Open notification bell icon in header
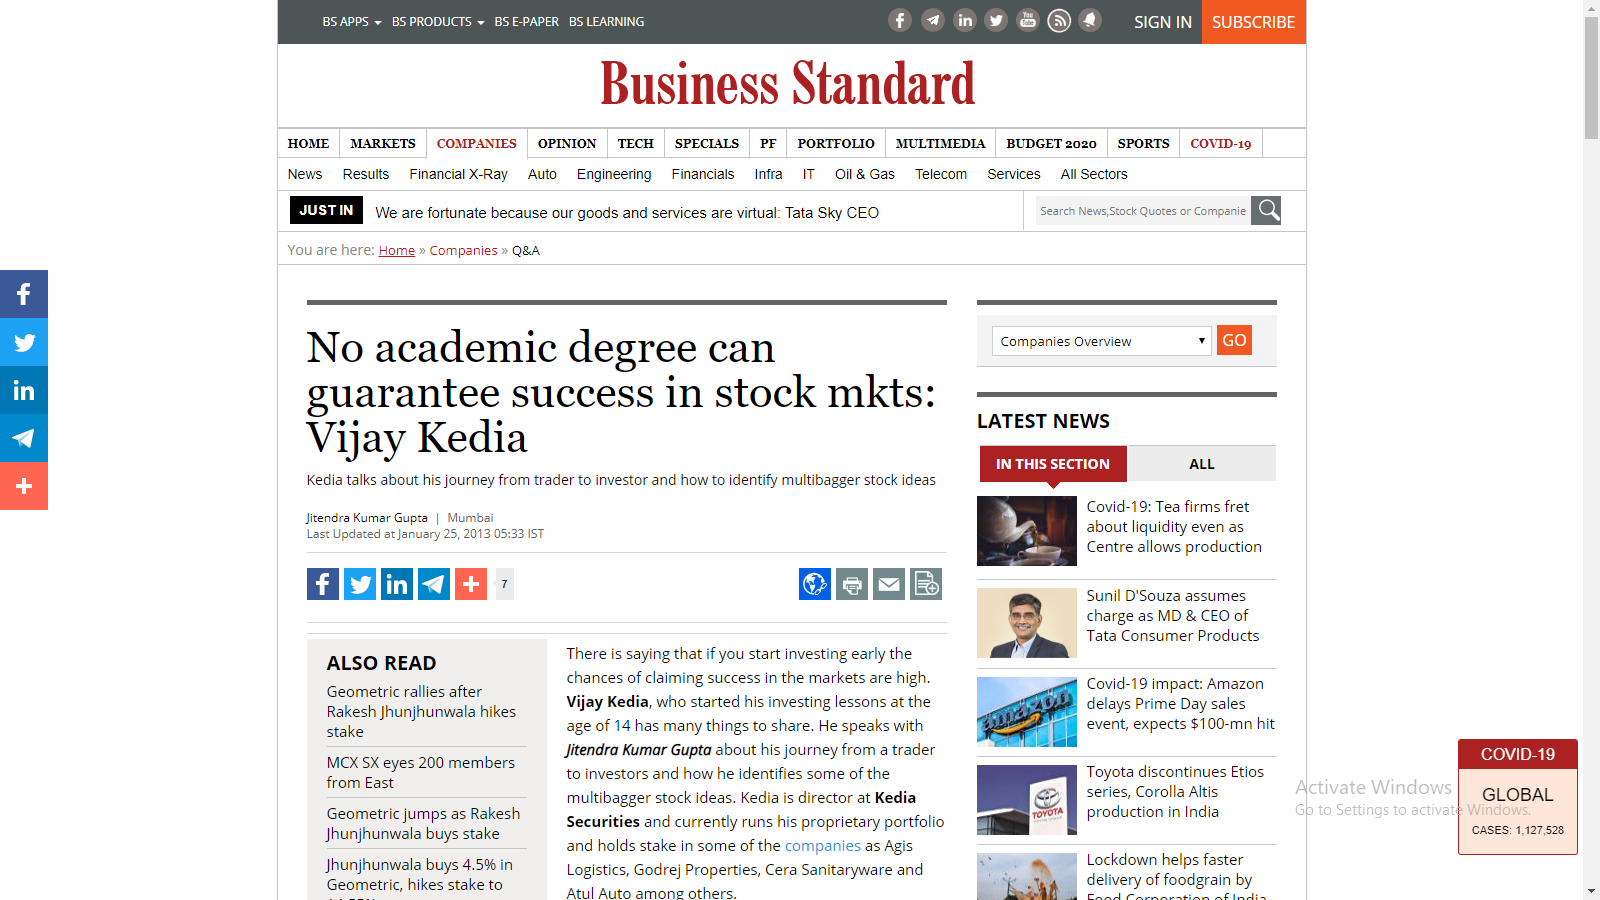1600x900 pixels. [x=1090, y=20]
